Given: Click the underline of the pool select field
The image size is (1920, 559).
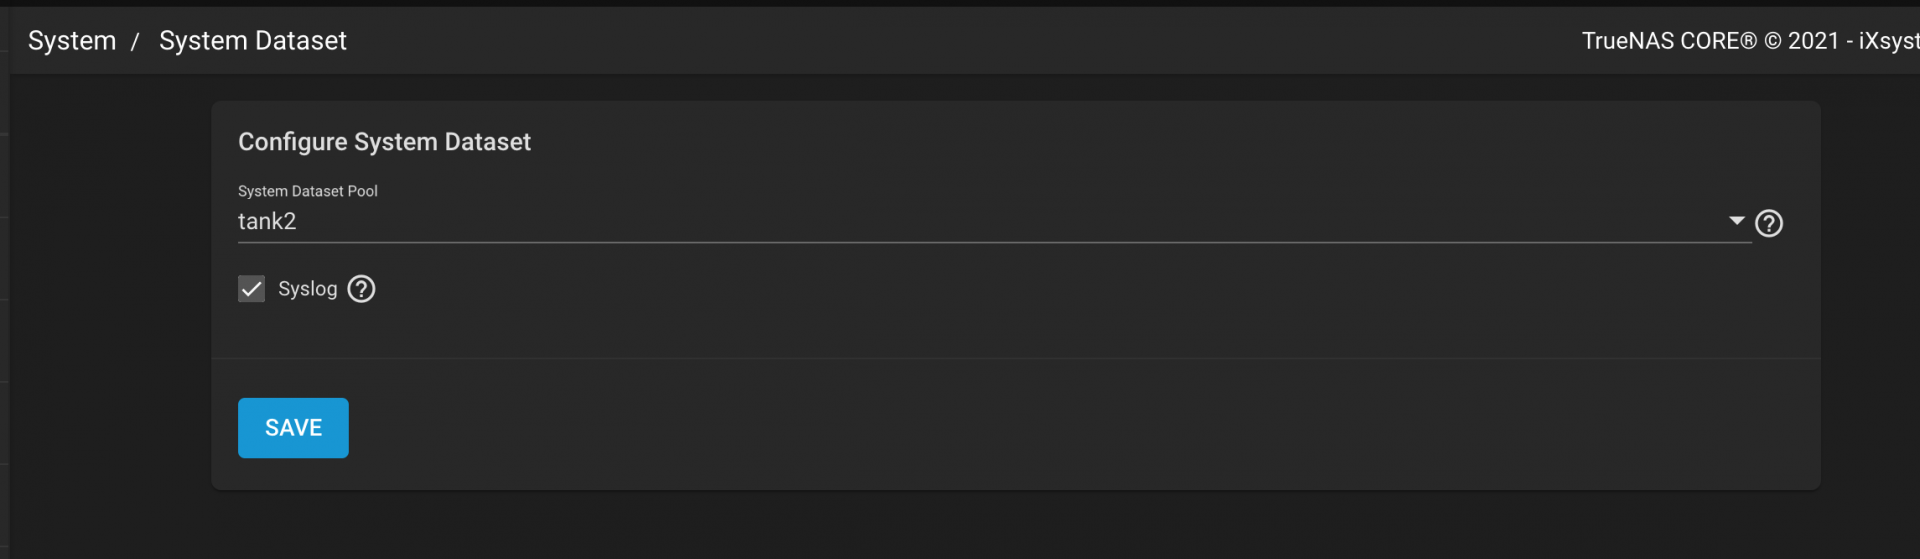Looking at the screenshot, I should [x=990, y=242].
